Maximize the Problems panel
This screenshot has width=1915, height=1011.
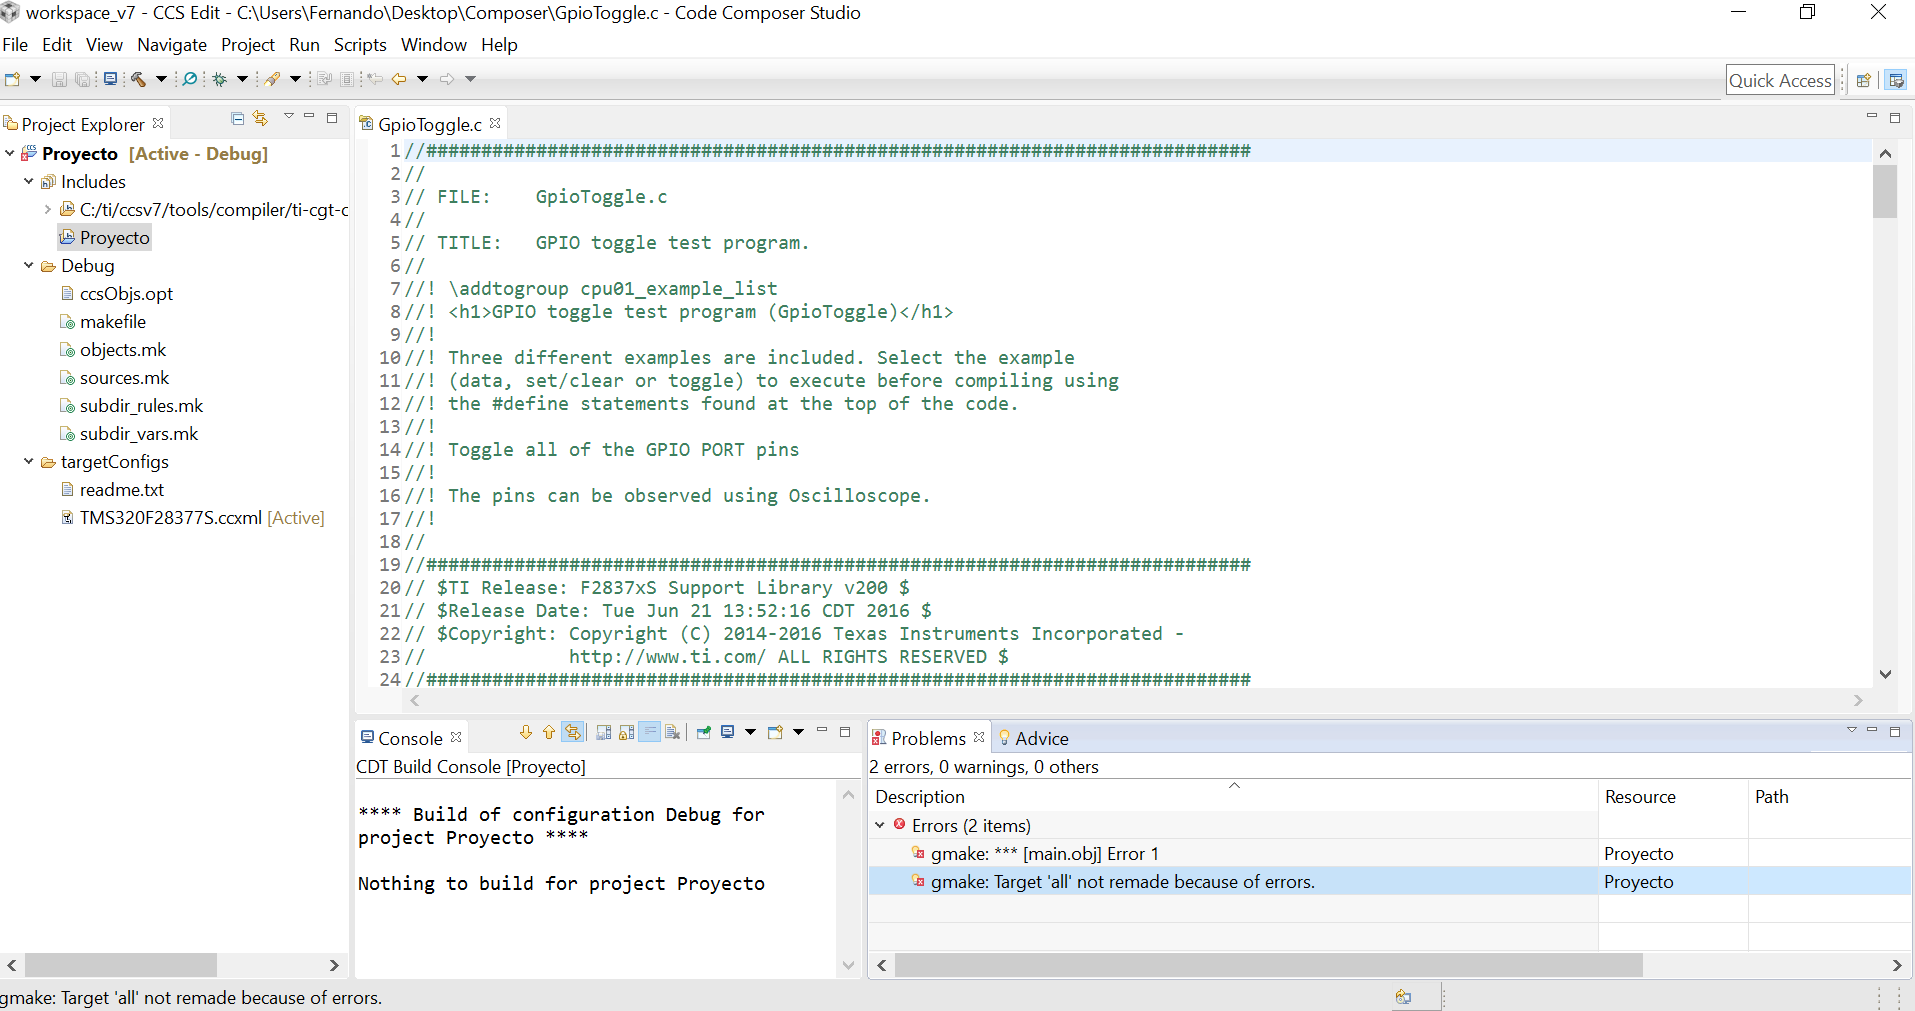click(x=1894, y=731)
